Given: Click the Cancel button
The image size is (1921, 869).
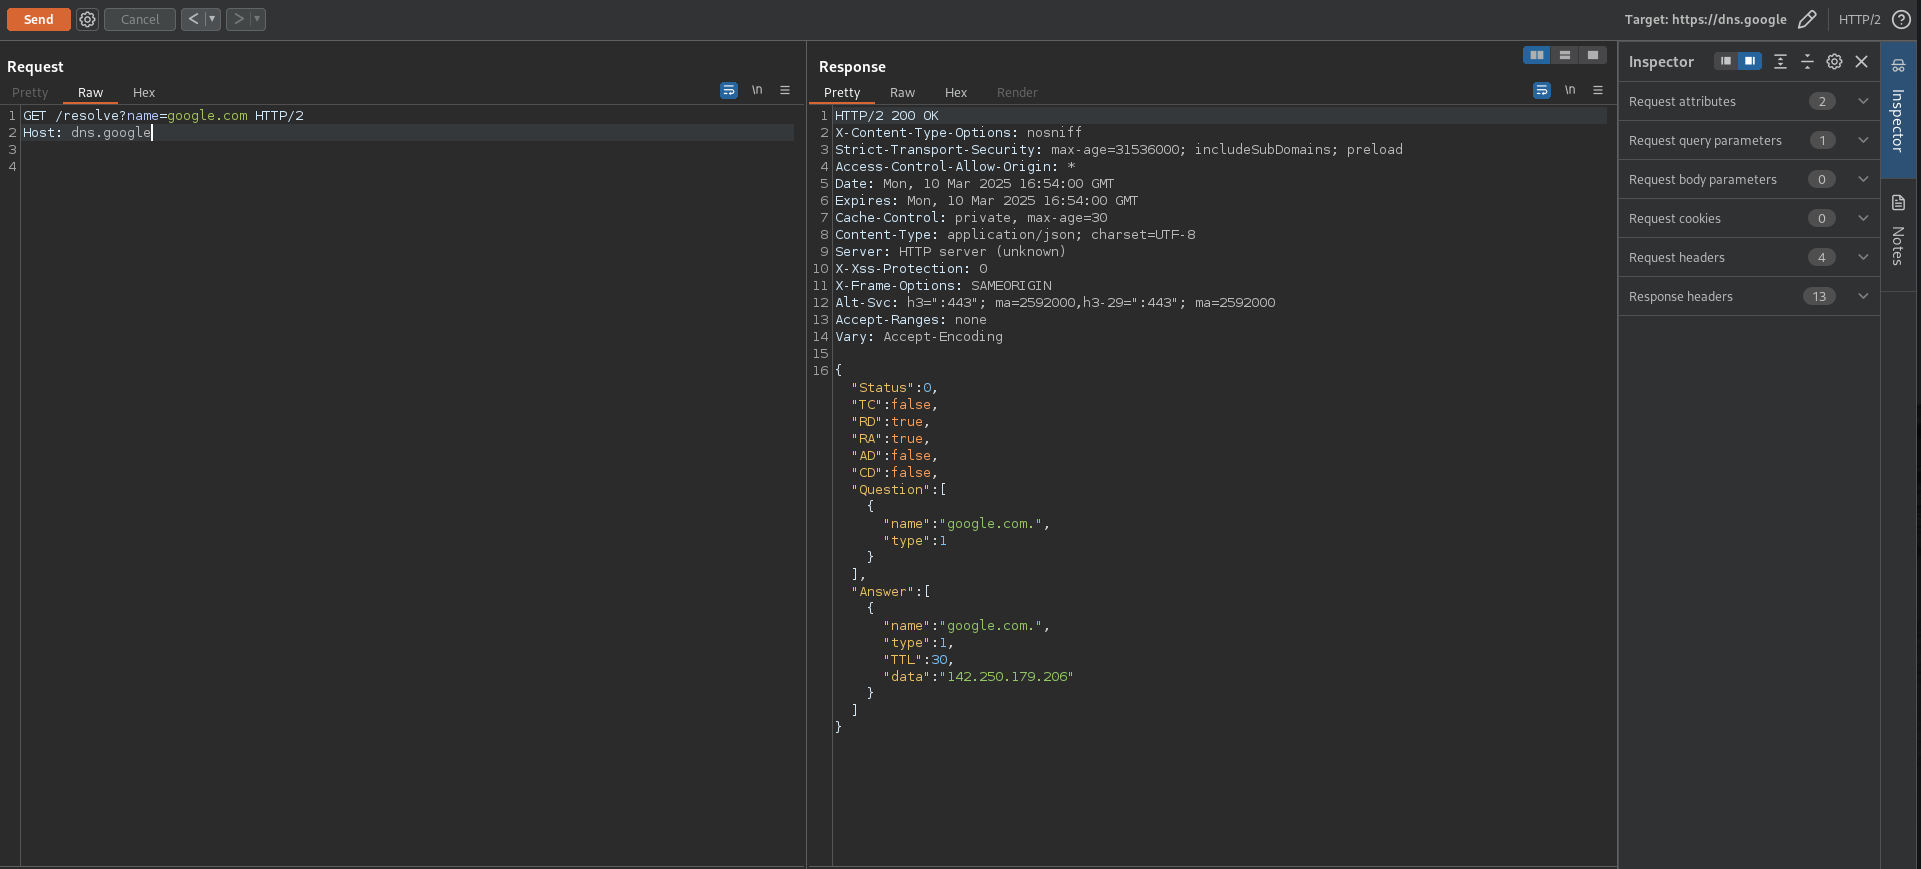Looking at the screenshot, I should click(140, 19).
